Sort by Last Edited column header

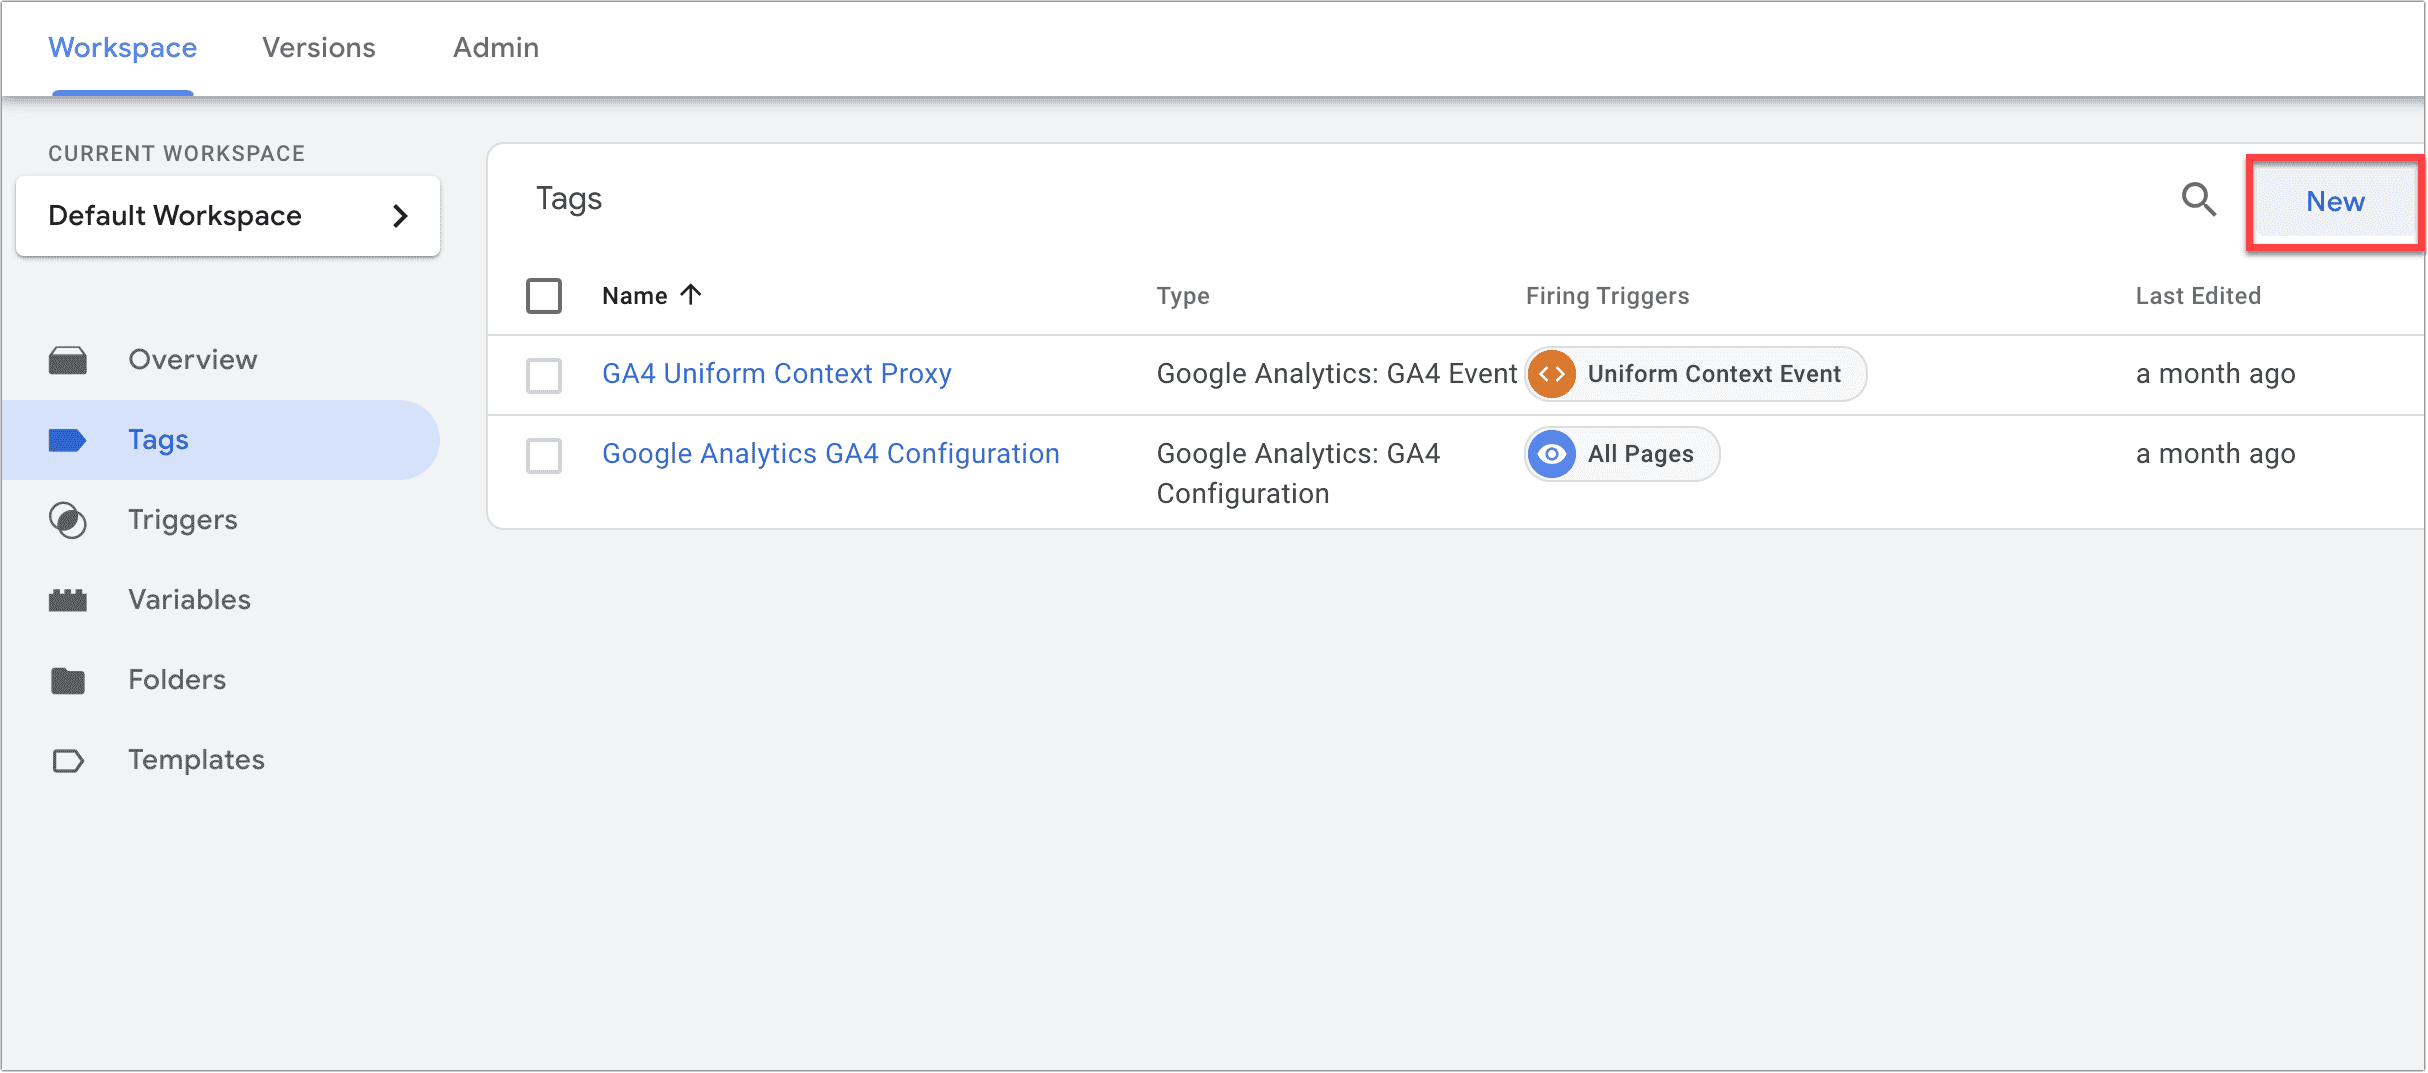(x=2198, y=296)
